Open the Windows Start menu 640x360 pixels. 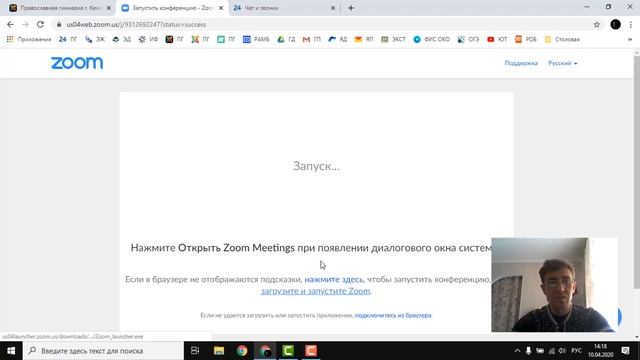coord(11,351)
